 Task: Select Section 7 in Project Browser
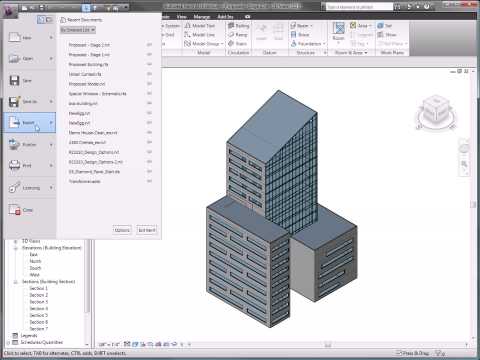pos(39,329)
